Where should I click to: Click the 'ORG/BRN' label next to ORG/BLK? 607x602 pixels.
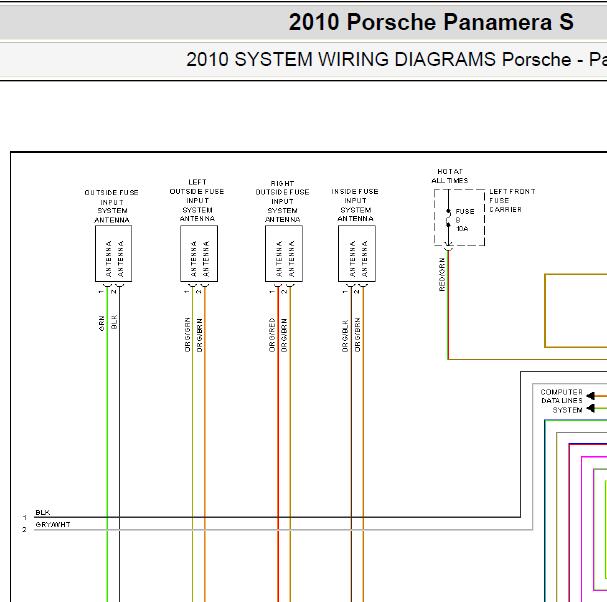click(357, 335)
